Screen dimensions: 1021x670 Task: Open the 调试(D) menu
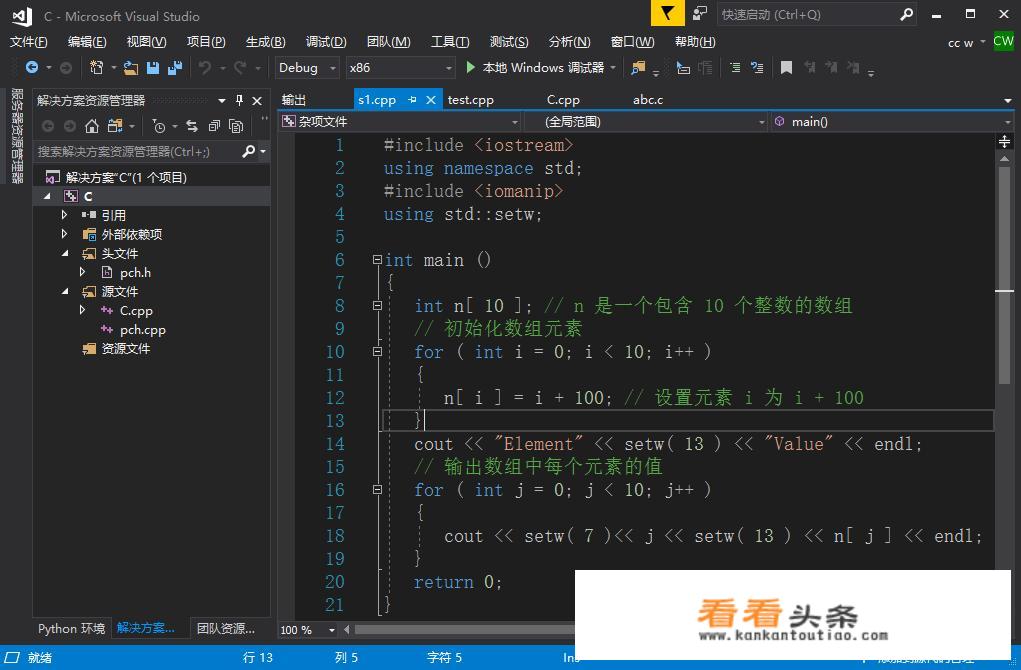point(326,42)
